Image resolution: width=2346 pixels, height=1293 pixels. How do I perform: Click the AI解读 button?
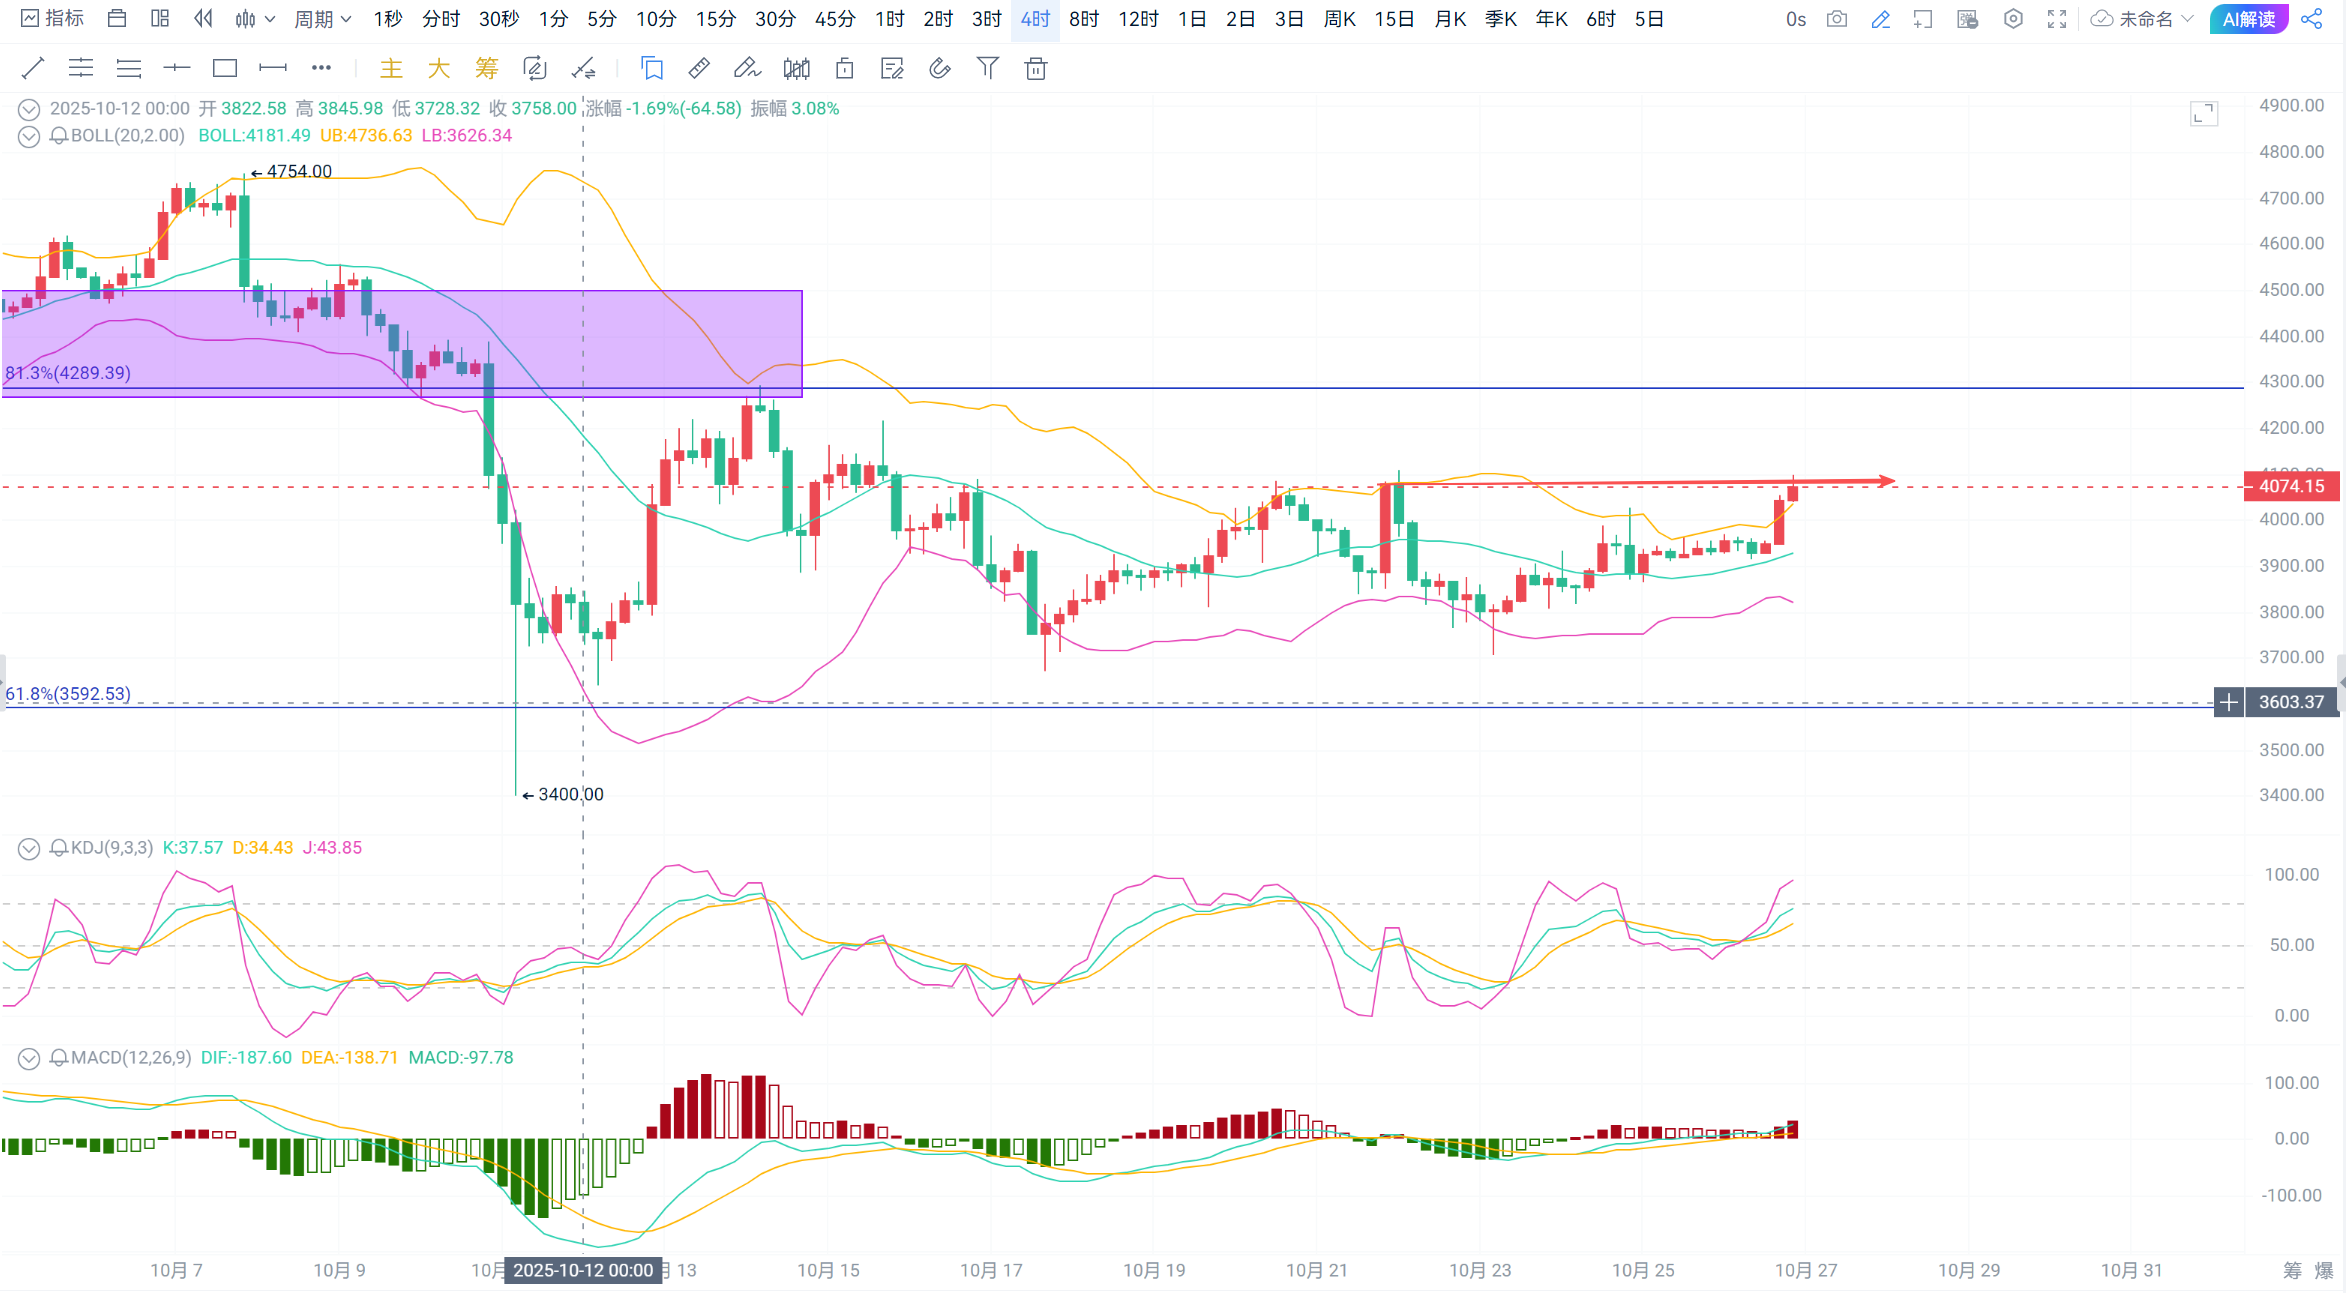tap(2249, 19)
